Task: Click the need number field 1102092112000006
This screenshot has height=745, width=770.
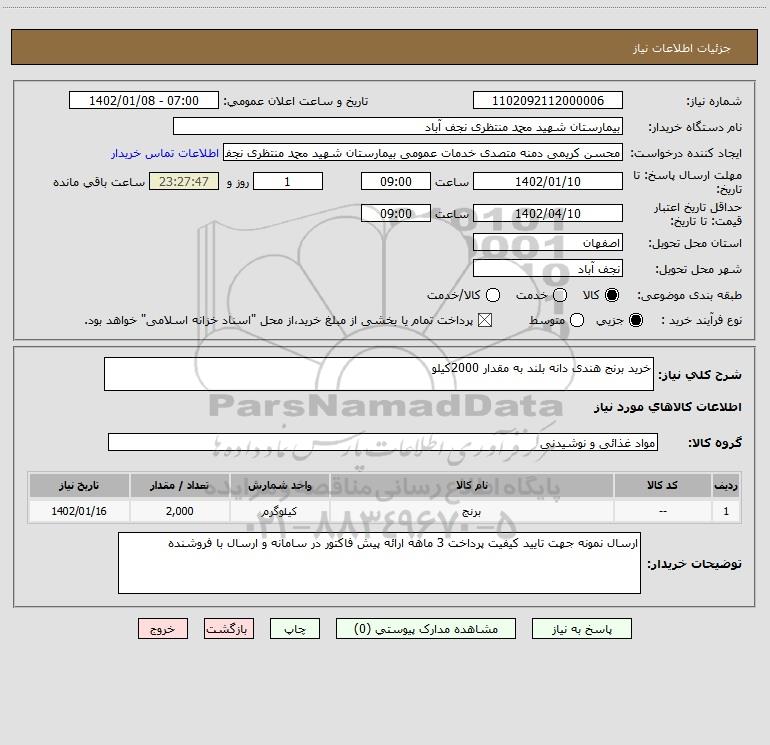Action: [548, 100]
